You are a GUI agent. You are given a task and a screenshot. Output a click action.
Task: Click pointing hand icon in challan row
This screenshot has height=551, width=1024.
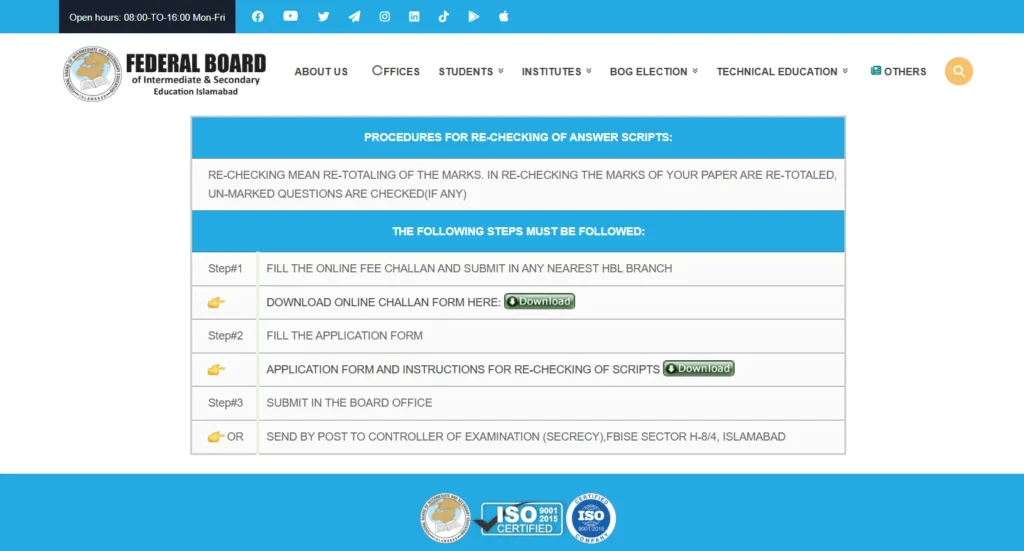click(x=216, y=302)
